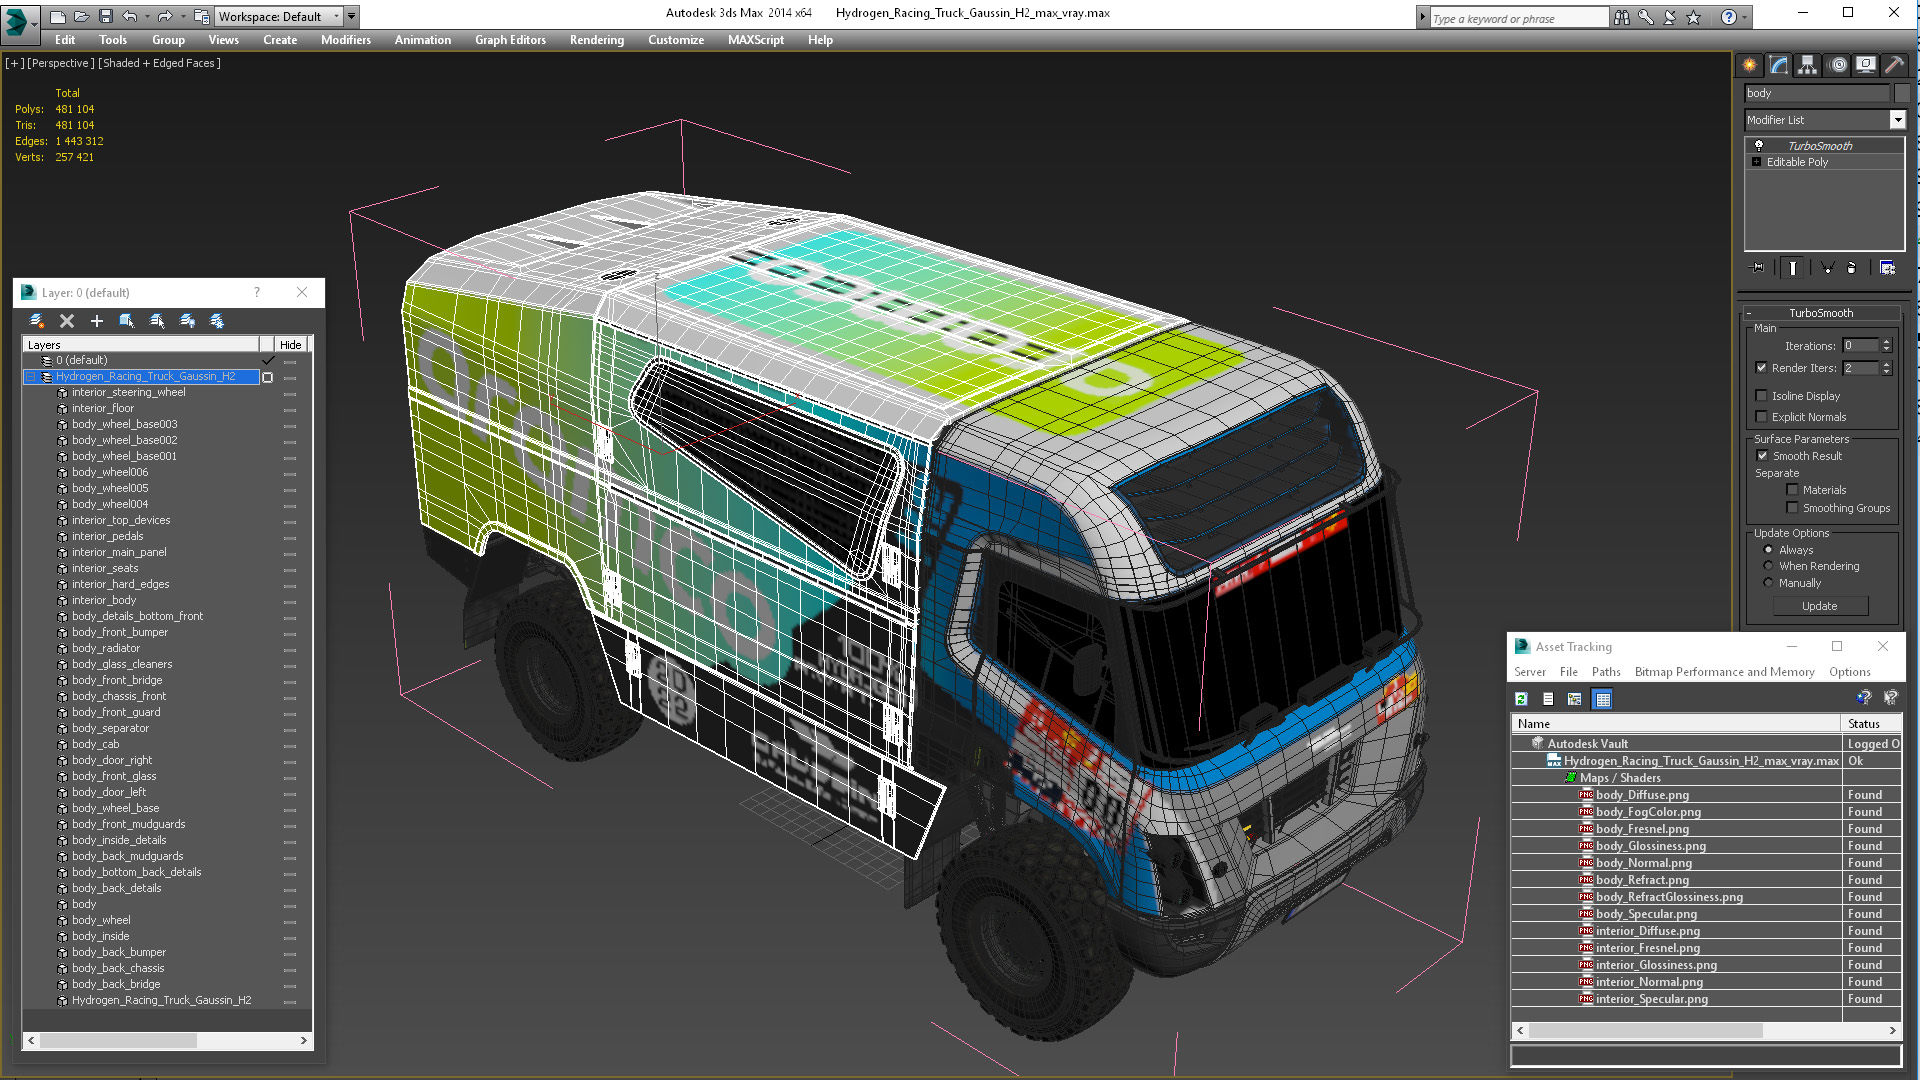The height and width of the screenshot is (1080, 1920).
Task: Click the Pin Stack icon
Action: point(1757,268)
